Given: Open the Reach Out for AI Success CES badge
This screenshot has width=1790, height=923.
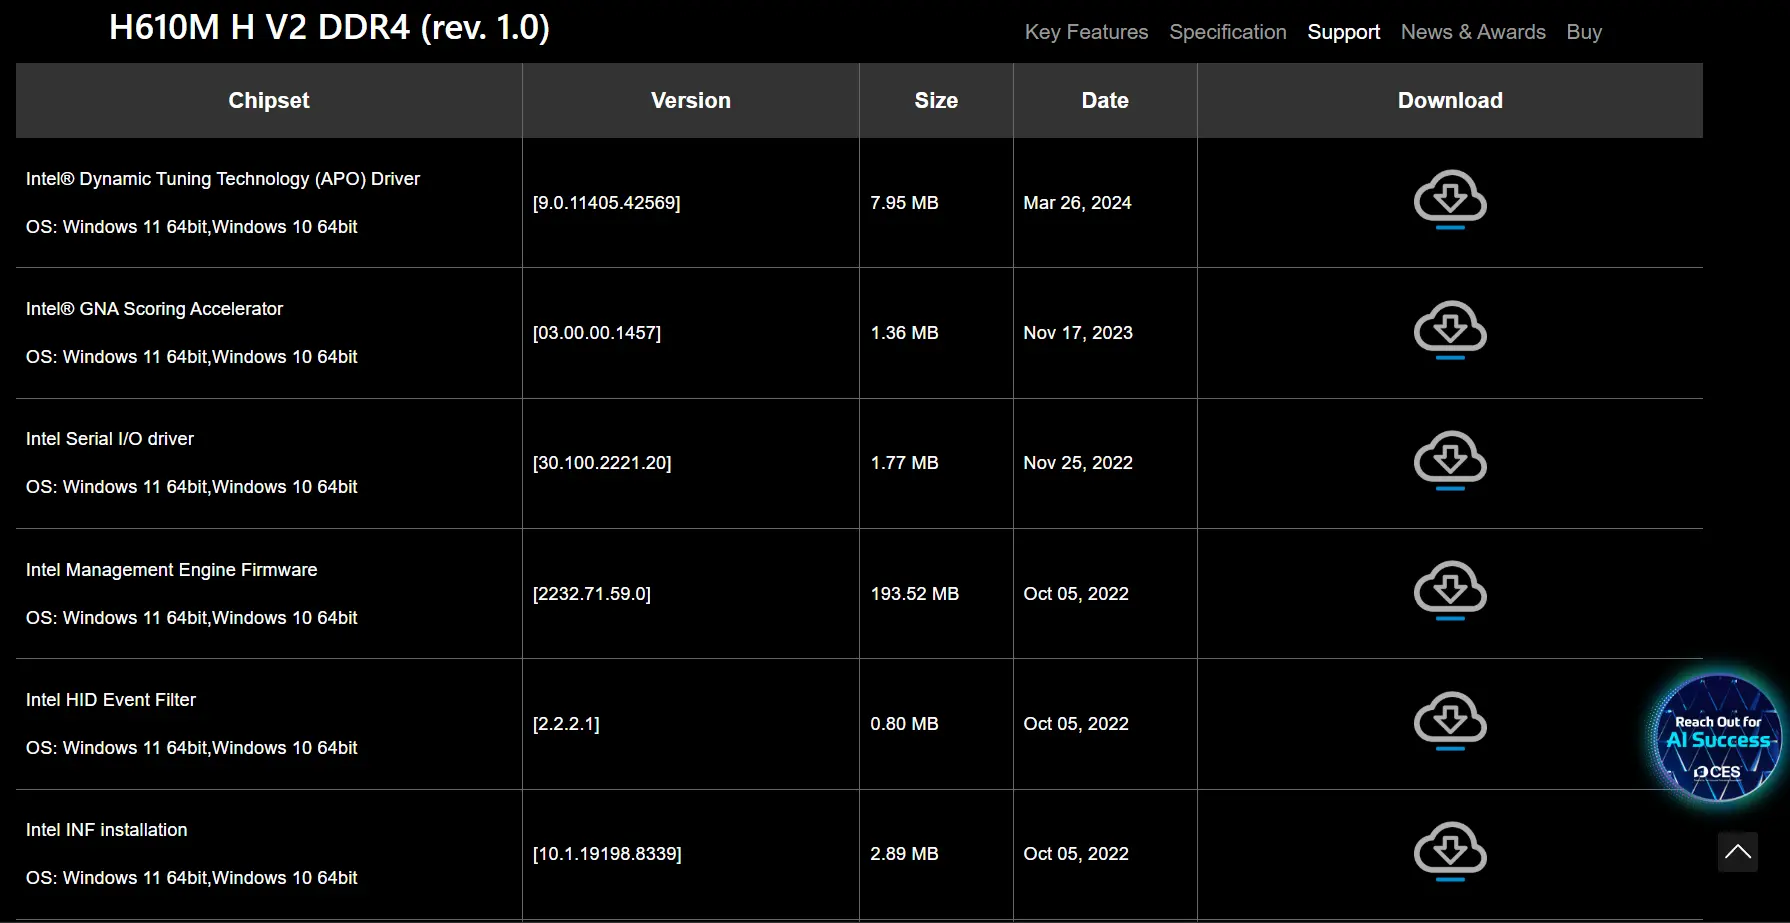Looking at the screenshot, I should coord(1718,739).
